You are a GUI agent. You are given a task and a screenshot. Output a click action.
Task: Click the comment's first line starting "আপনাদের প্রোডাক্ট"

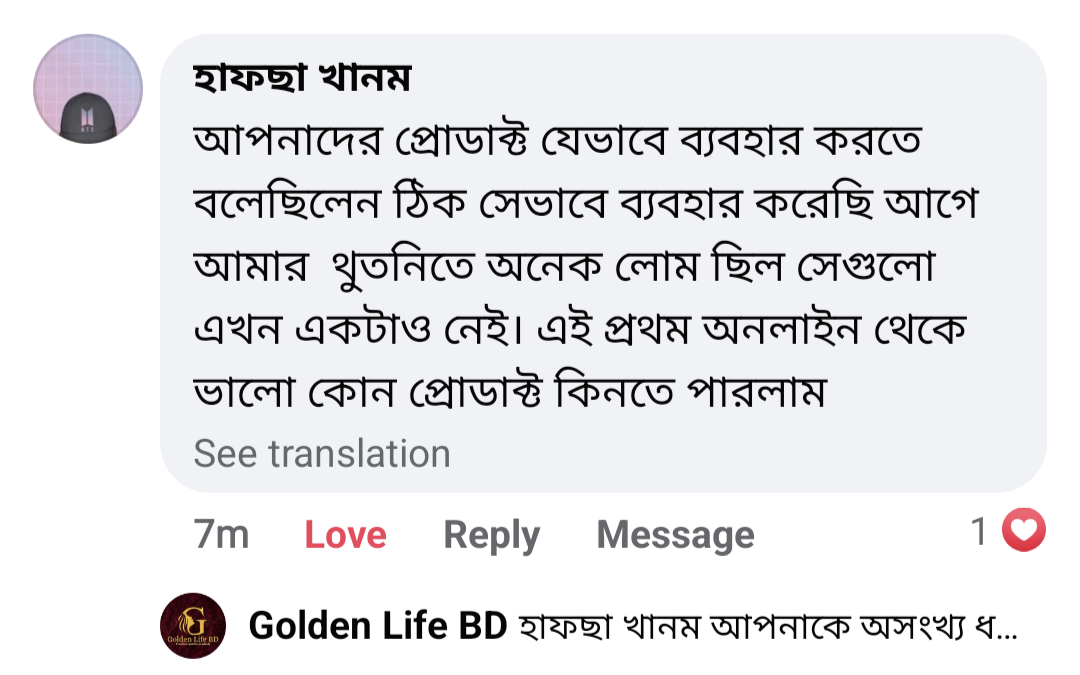[556, 143]
